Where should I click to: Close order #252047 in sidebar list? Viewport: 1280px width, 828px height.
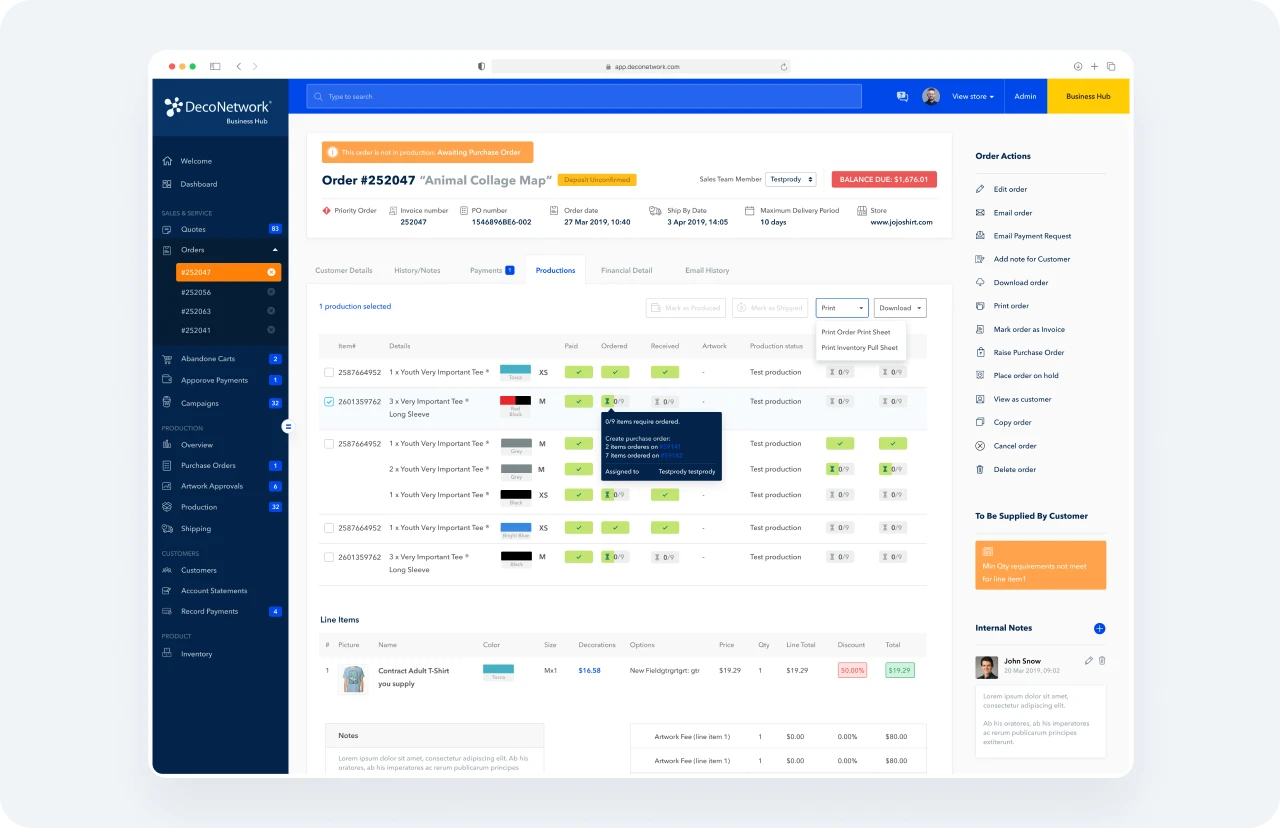pos(271,272)
